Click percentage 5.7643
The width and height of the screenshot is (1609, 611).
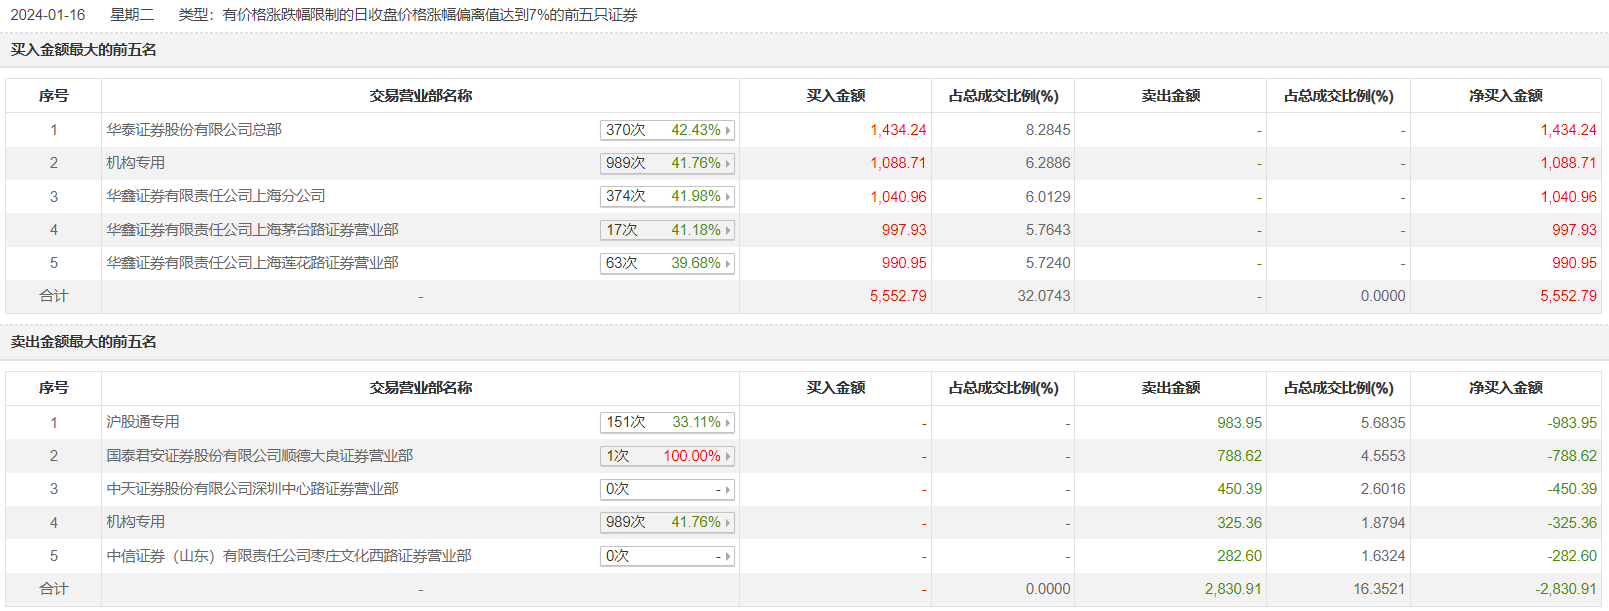point(1048,230)
